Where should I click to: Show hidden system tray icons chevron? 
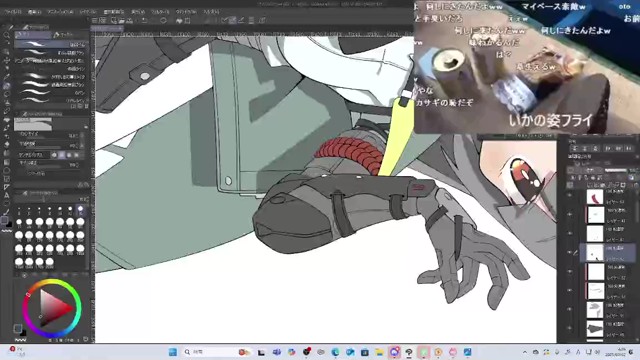[525, 352]
